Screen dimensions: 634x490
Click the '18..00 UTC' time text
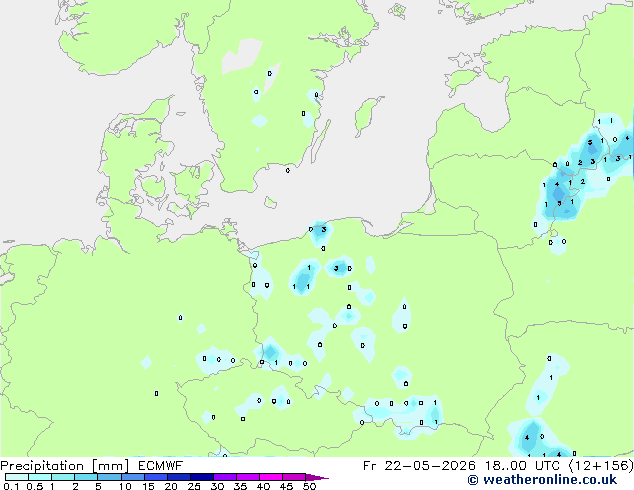(522, 466)
